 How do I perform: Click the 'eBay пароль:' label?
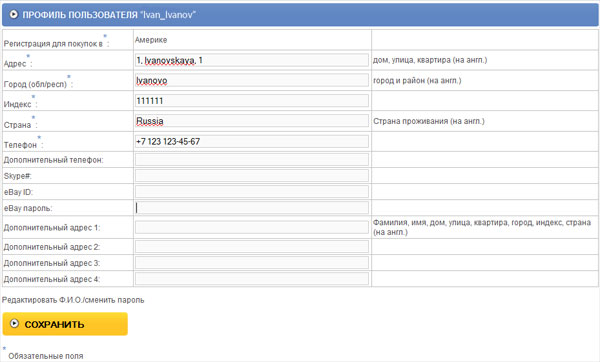pos(28,208)
